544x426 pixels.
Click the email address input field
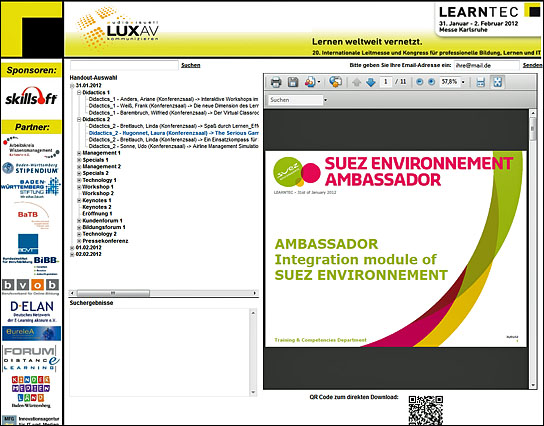point(486,65)
